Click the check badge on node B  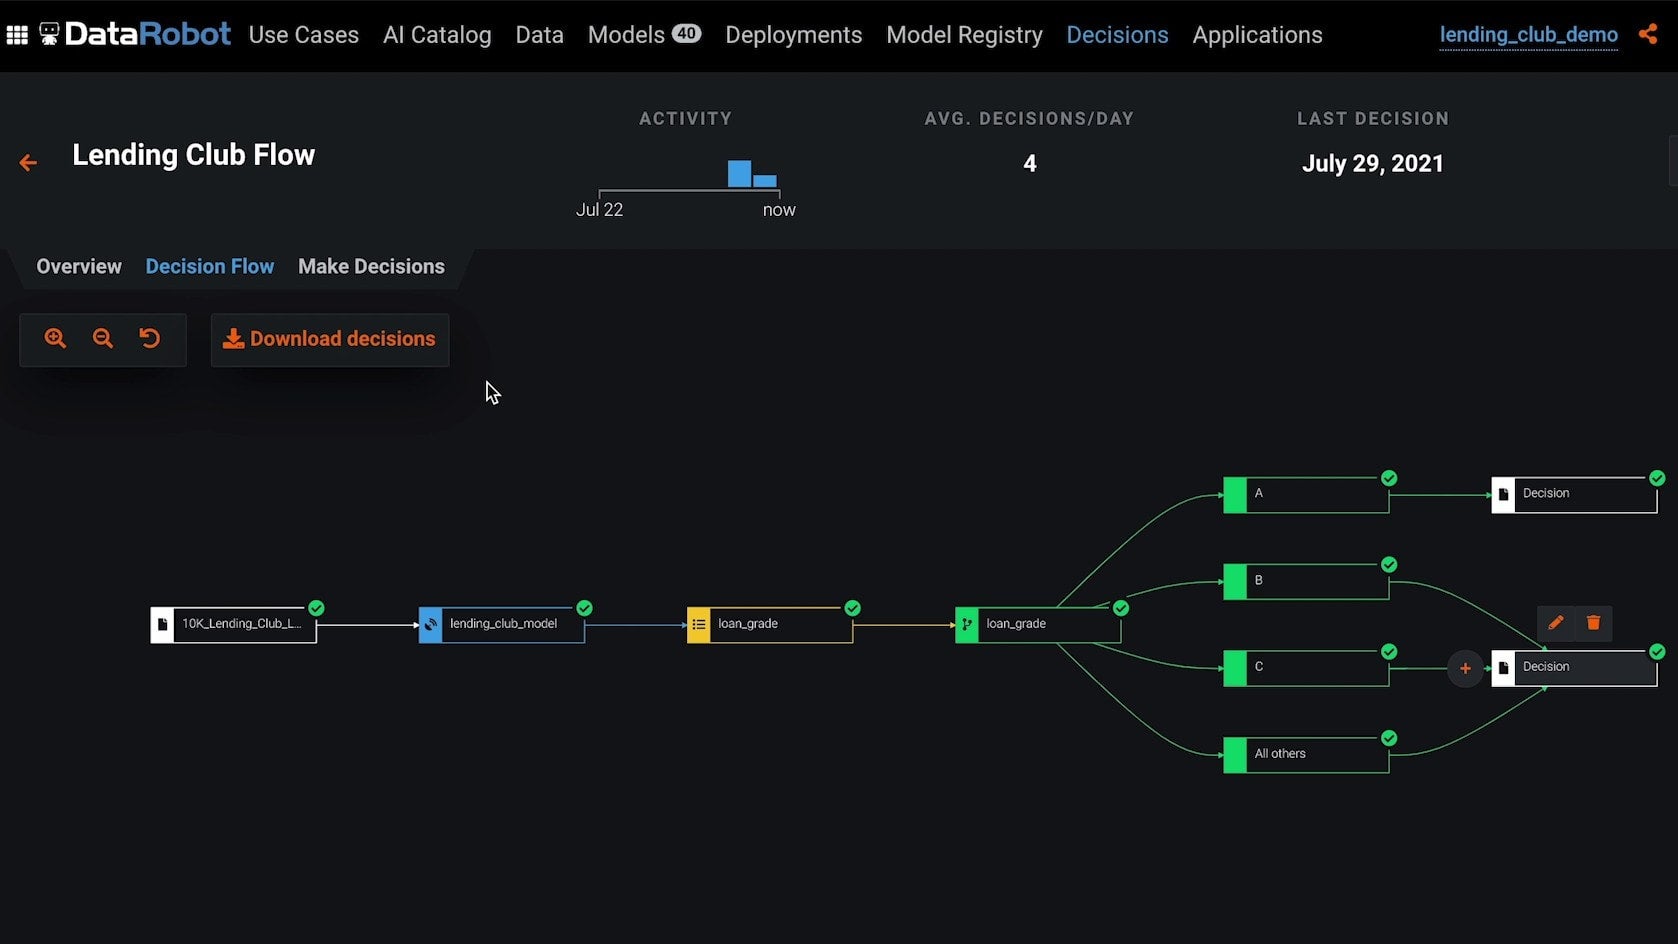(1389, 565)
